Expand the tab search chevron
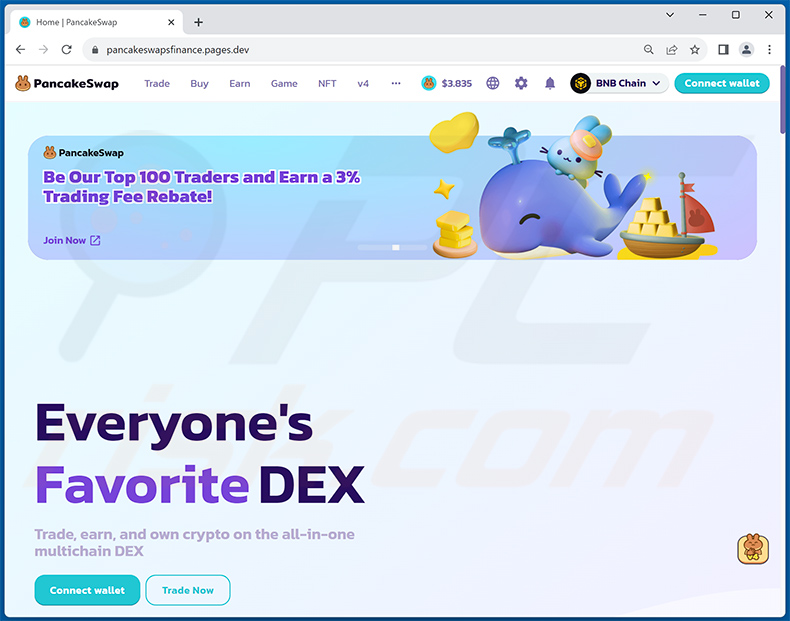The width and height of the screenshot is (790, 621). pyautogui.click(x=670, y=15)
